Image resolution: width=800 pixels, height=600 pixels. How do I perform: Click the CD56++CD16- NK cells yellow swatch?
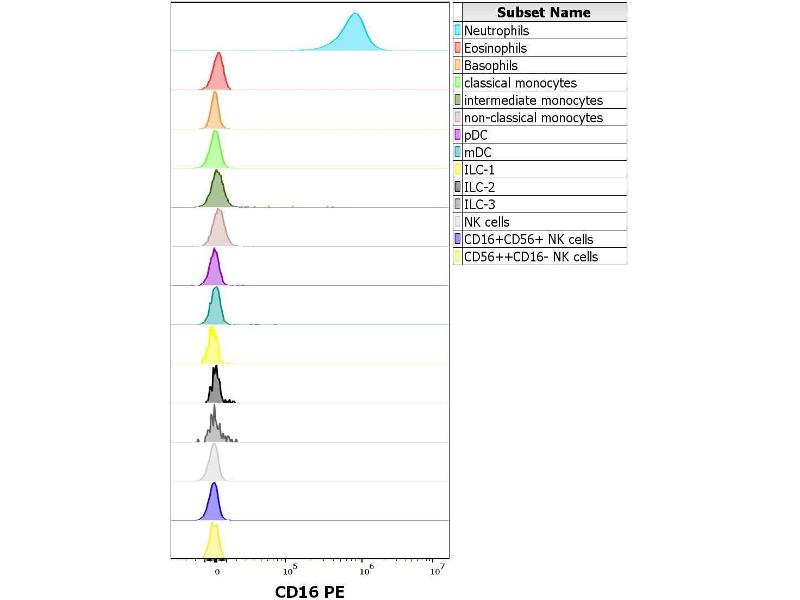(x=458, y=256)
